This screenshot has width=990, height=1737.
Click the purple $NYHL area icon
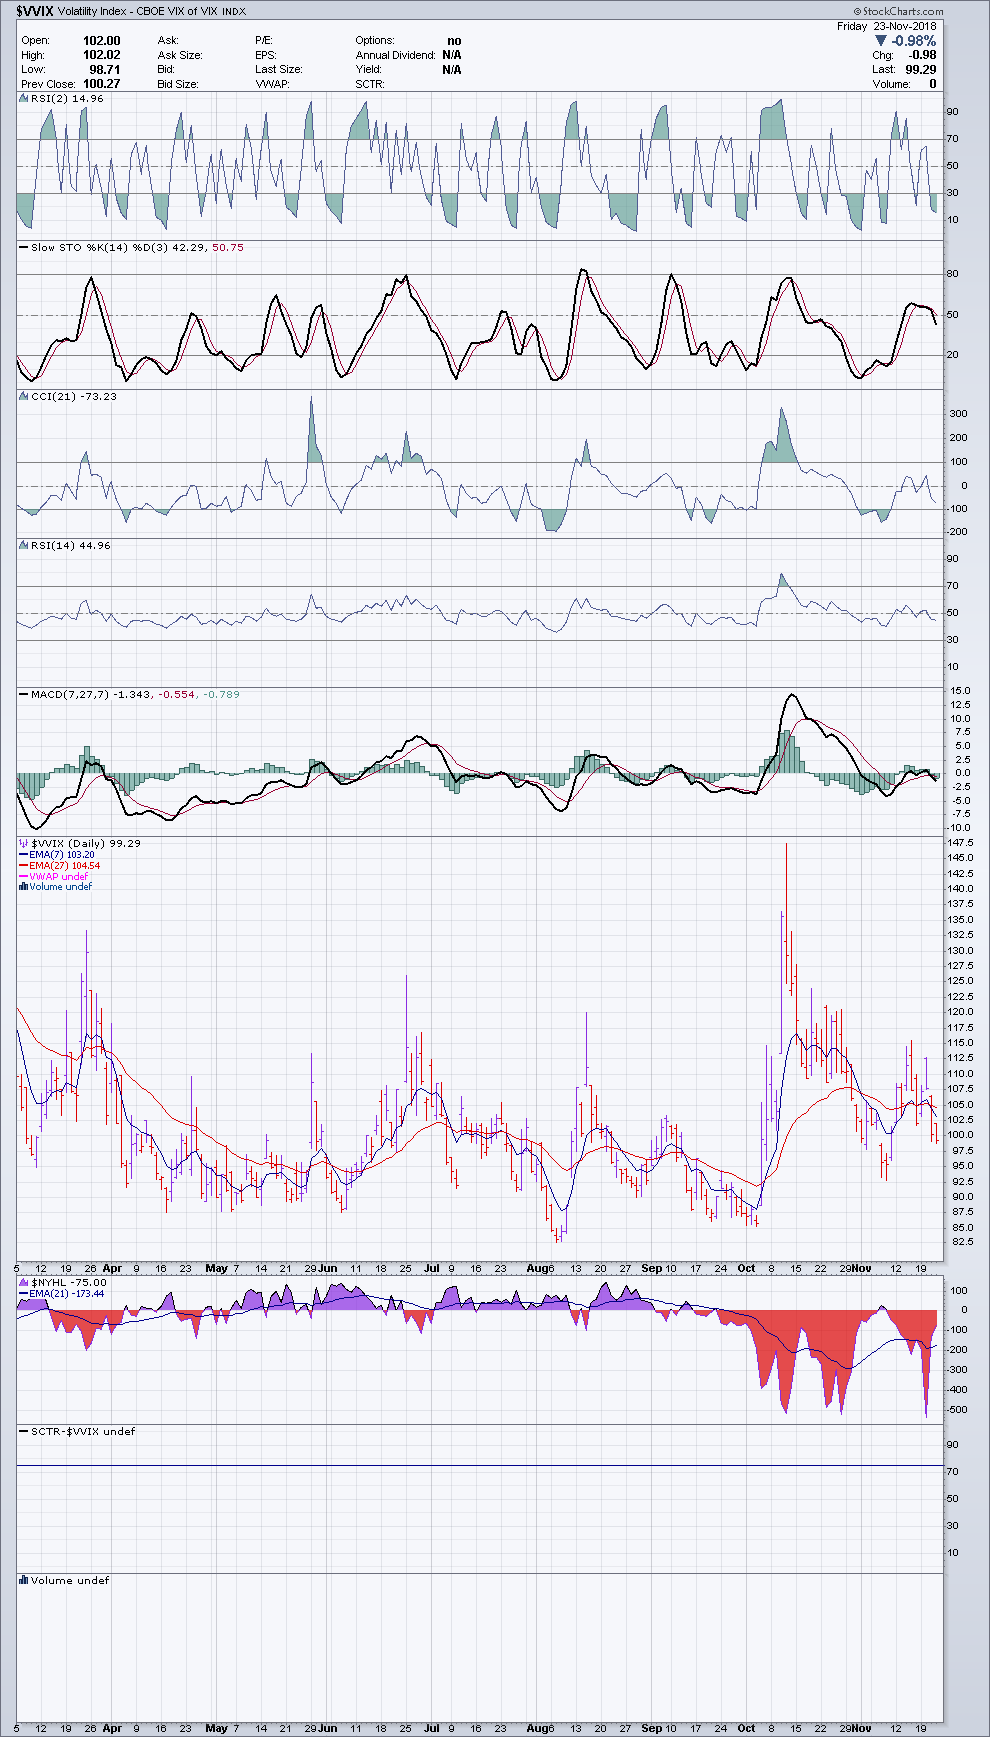(24, 1283)
